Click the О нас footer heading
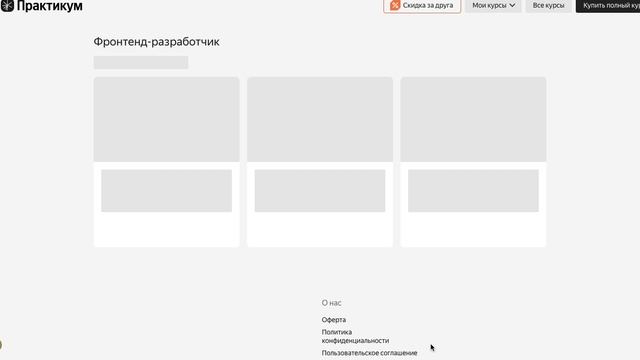Viewport: 640px width, 360px height. pyautogui.click(x=331, y=303)
